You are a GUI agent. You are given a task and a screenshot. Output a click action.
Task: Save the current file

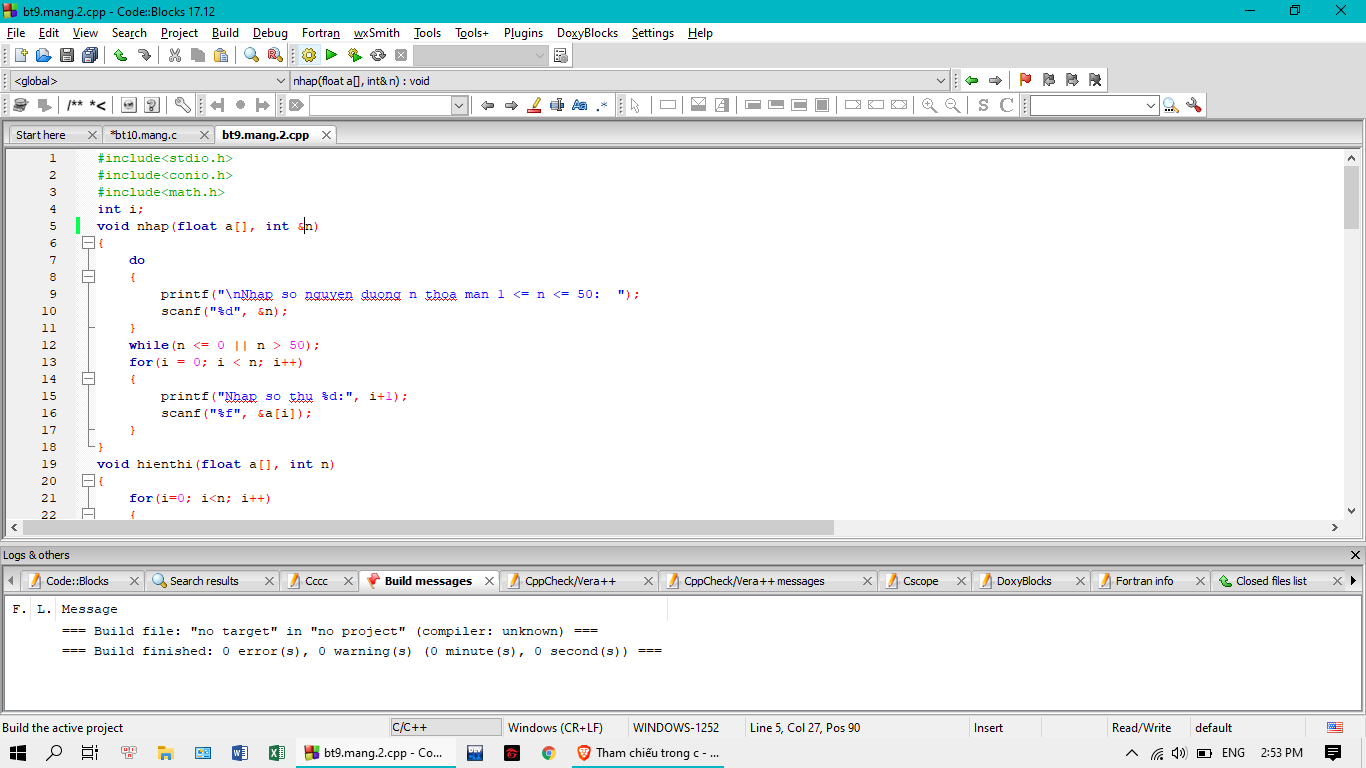67,55
